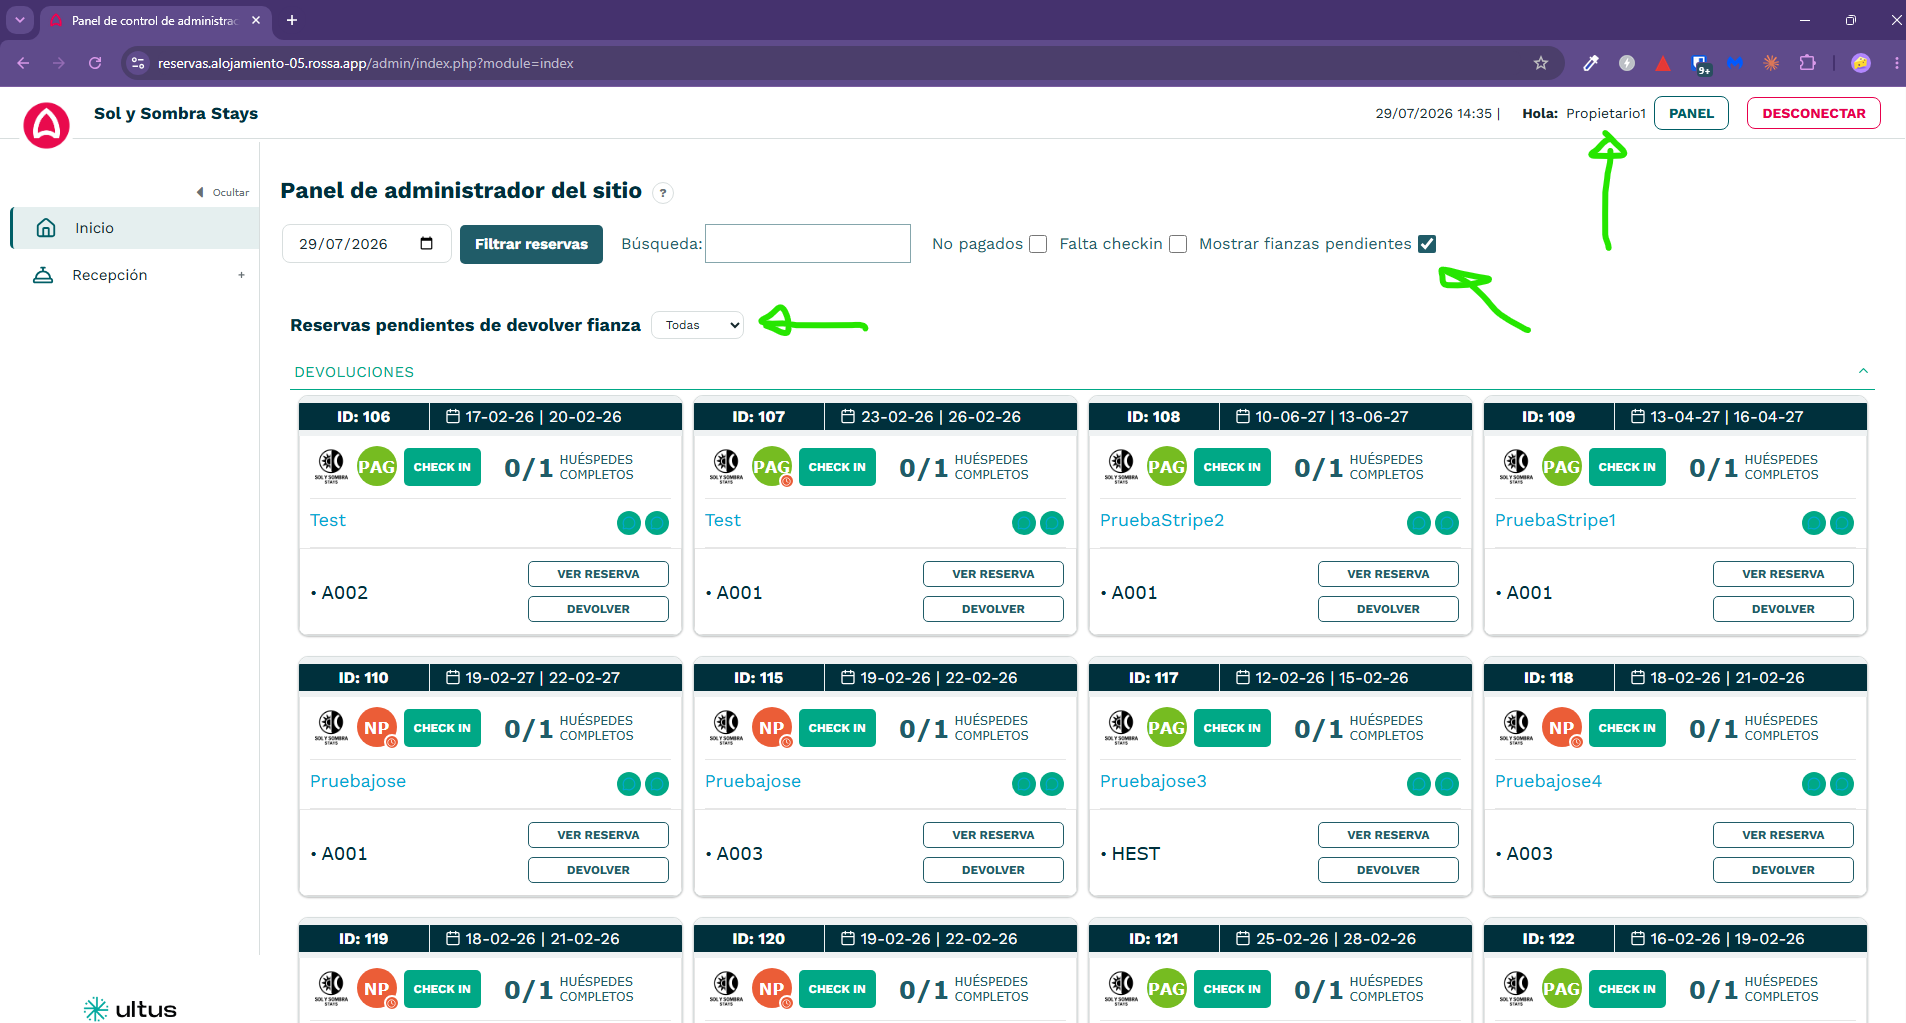View site information next to the URL
The width and height of the screenshot is (1906, 1023).
pos(138,63)
